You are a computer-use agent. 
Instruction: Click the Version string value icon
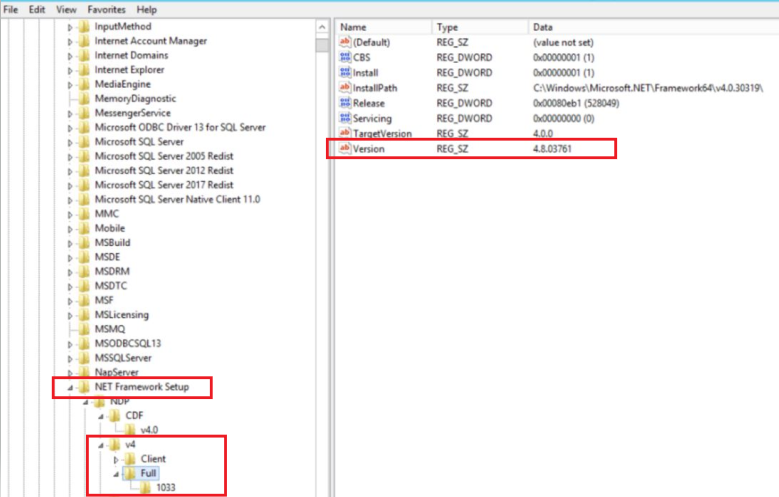(x=346, y=149)
